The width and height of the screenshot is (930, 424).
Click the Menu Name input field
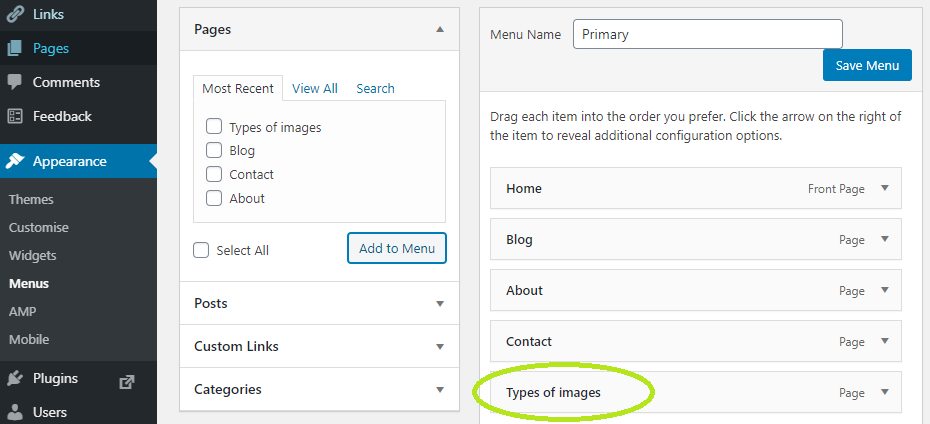pos(708,34)
